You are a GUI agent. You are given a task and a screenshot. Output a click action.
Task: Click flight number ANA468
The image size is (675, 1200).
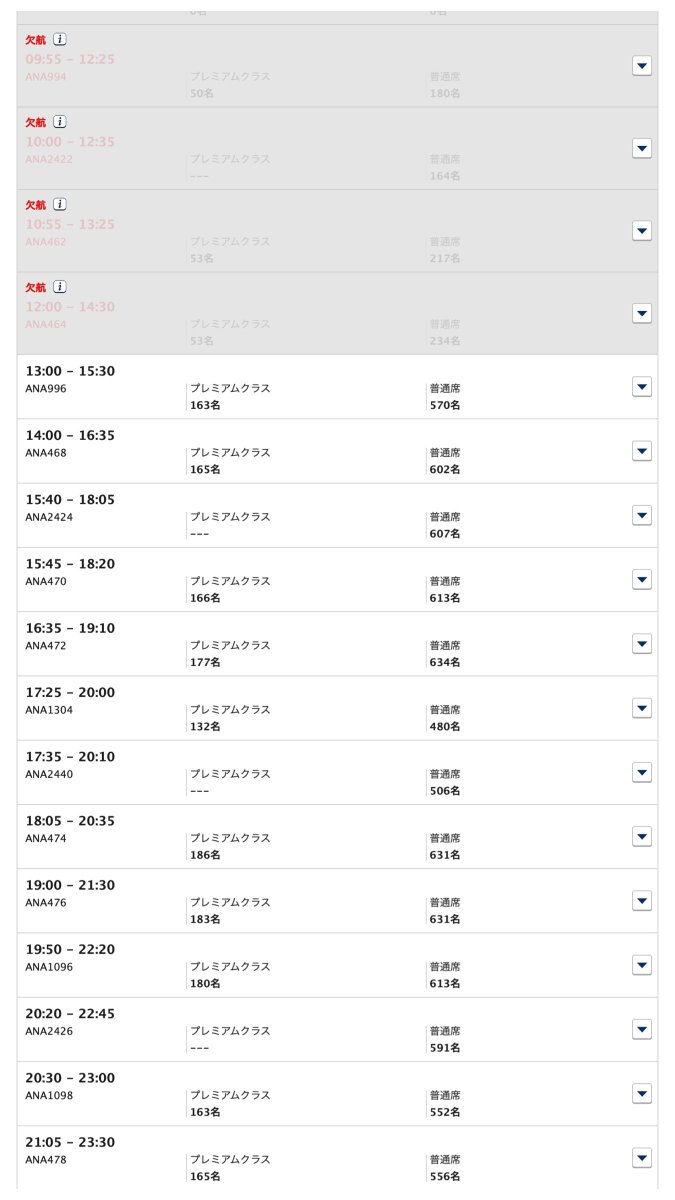pos(46,452)
